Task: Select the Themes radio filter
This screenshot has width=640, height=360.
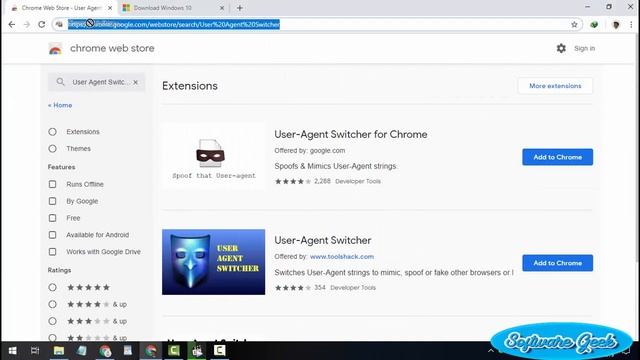Action: [52, 149]
